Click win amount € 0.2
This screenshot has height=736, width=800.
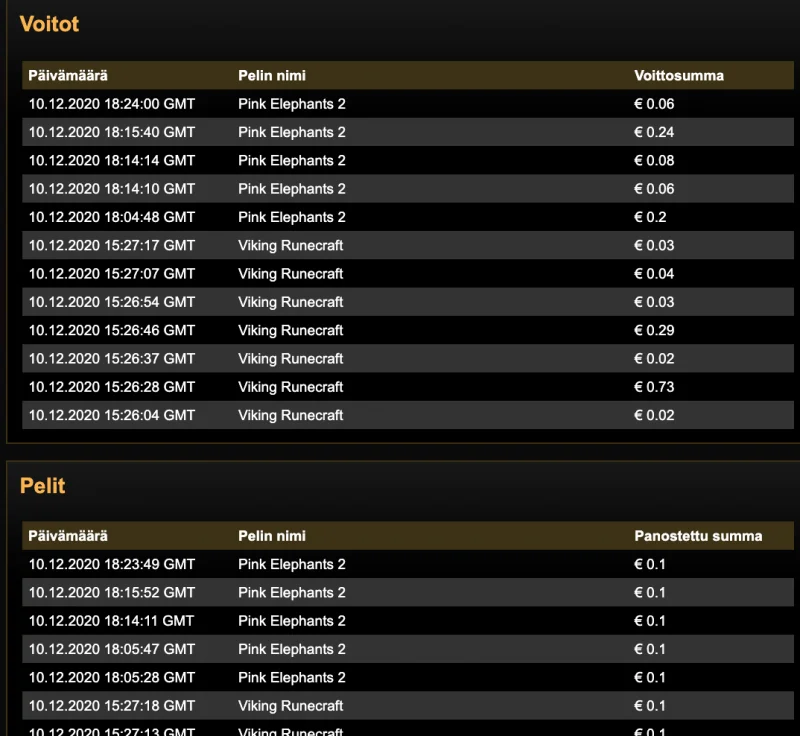[650, 217]
